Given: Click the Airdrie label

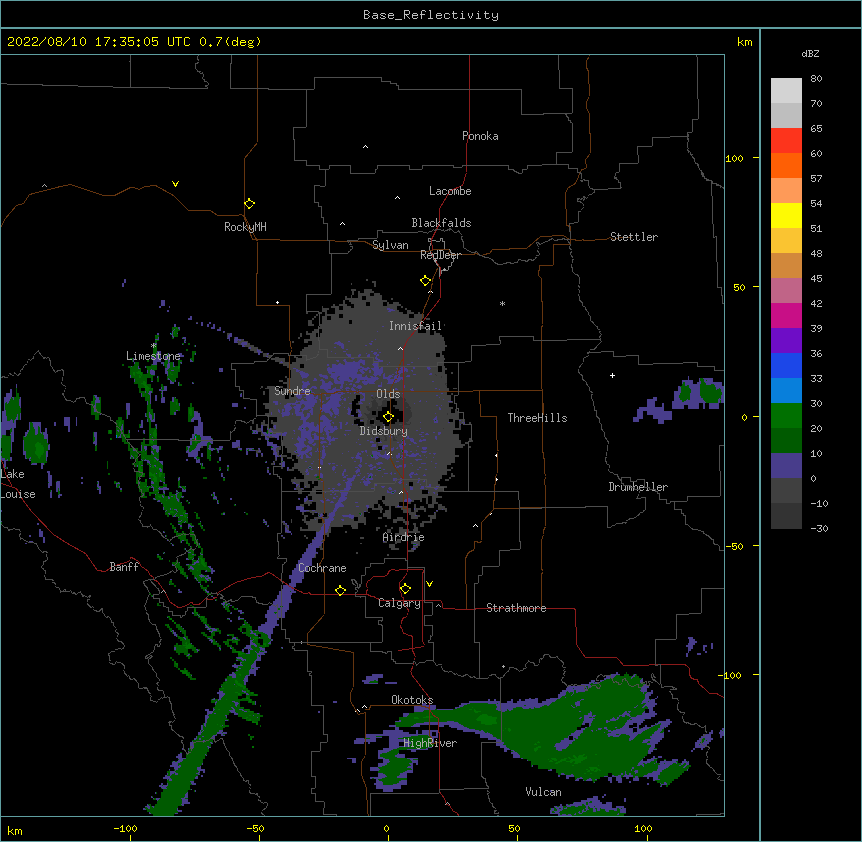Looking at the screenshot, I should point(404,537).
